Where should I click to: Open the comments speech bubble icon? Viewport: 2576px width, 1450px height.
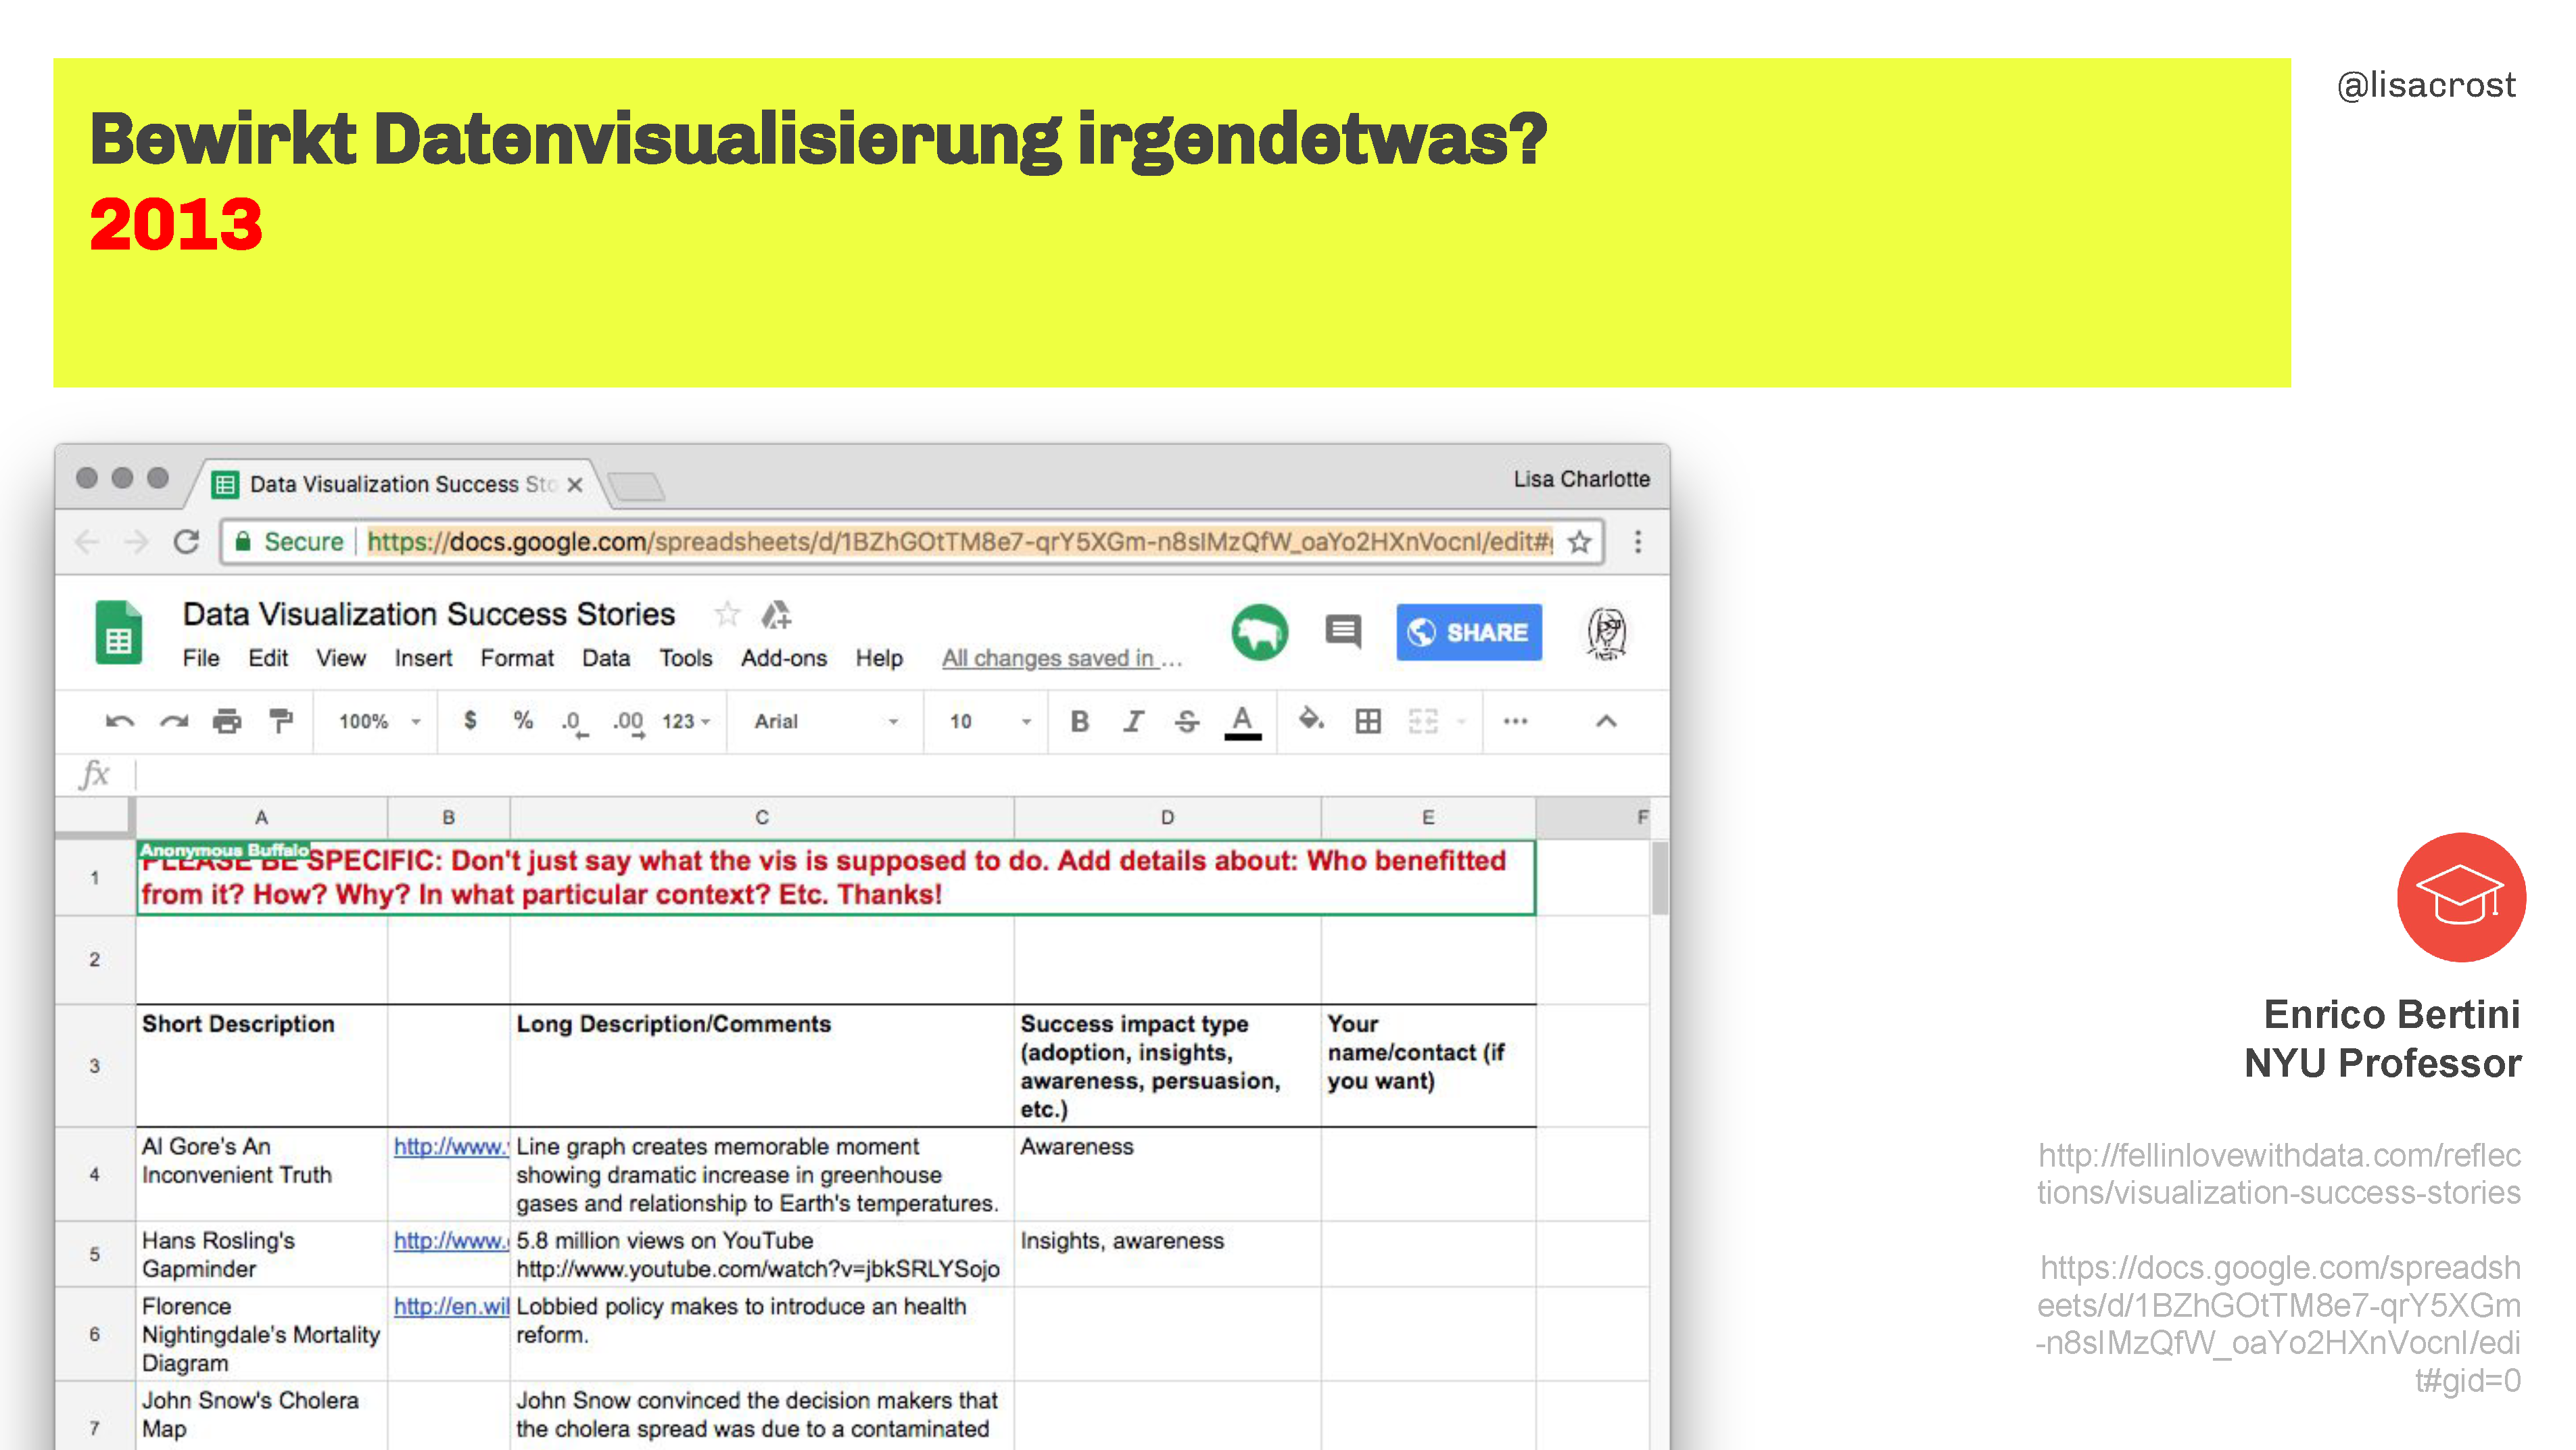coord(1343,632)
